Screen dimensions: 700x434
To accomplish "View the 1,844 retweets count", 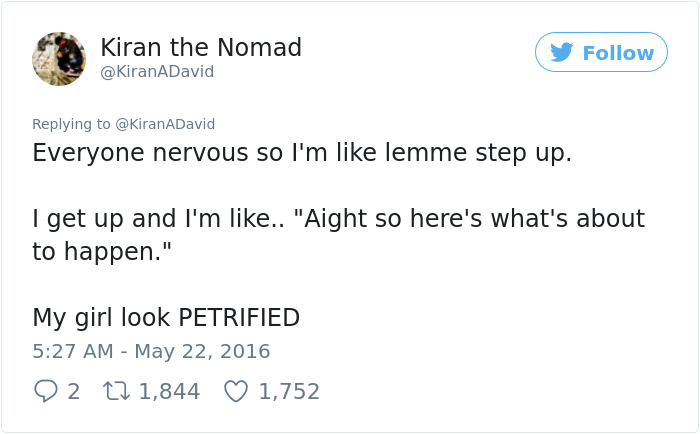I will coord(169,391).
